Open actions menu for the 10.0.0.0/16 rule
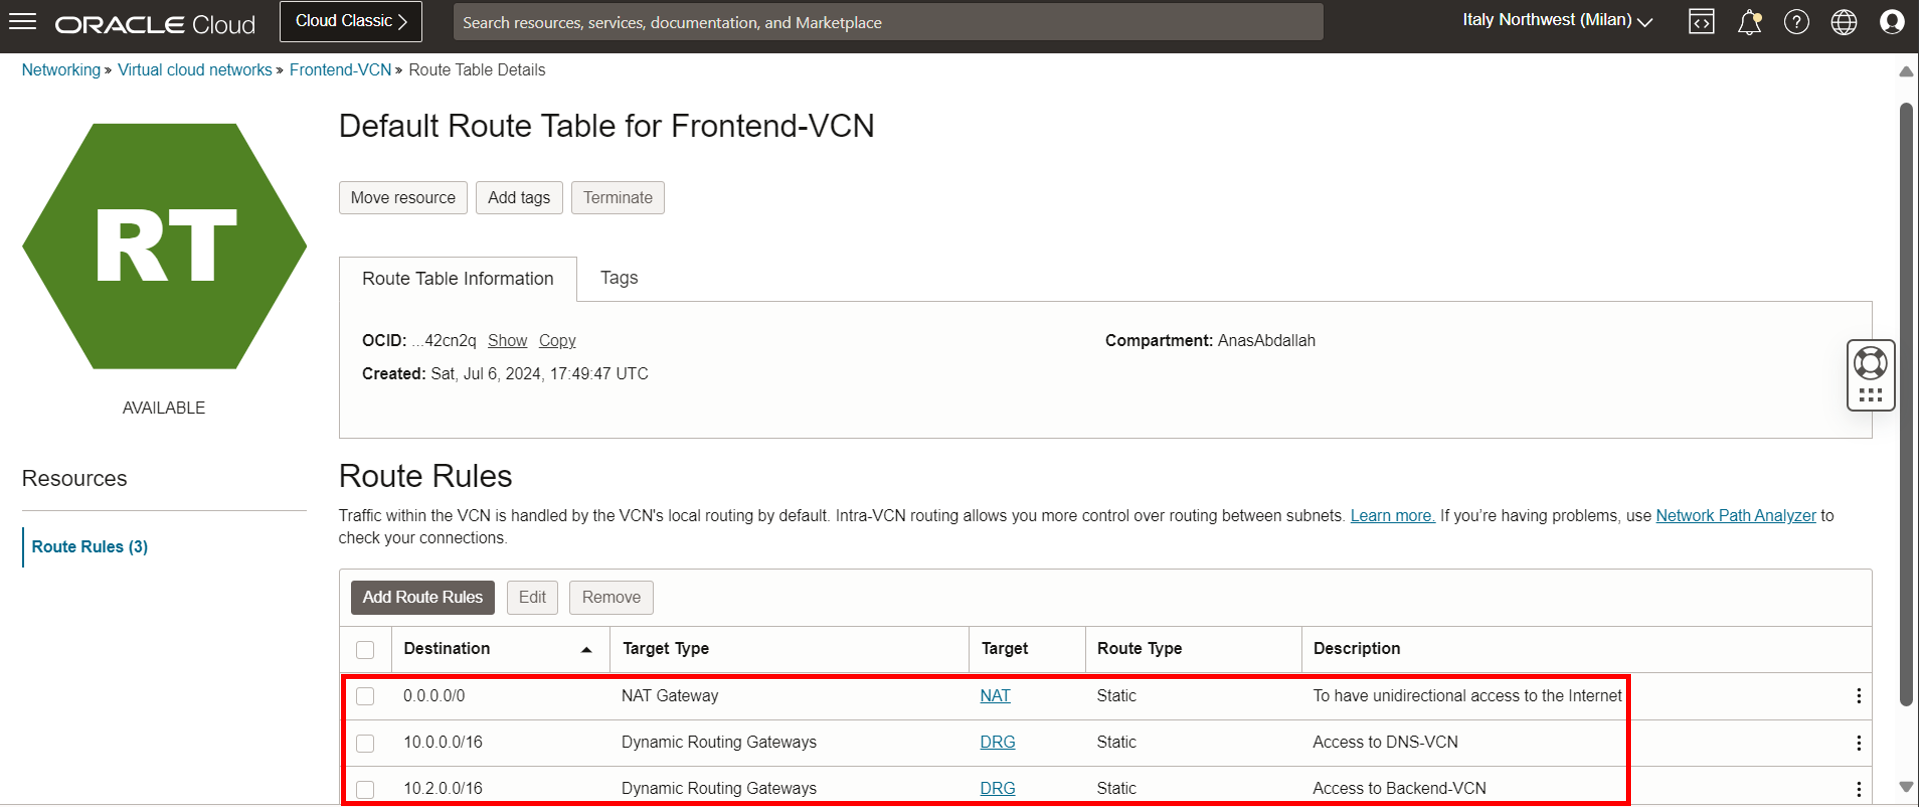 (x=1858, y=743)
